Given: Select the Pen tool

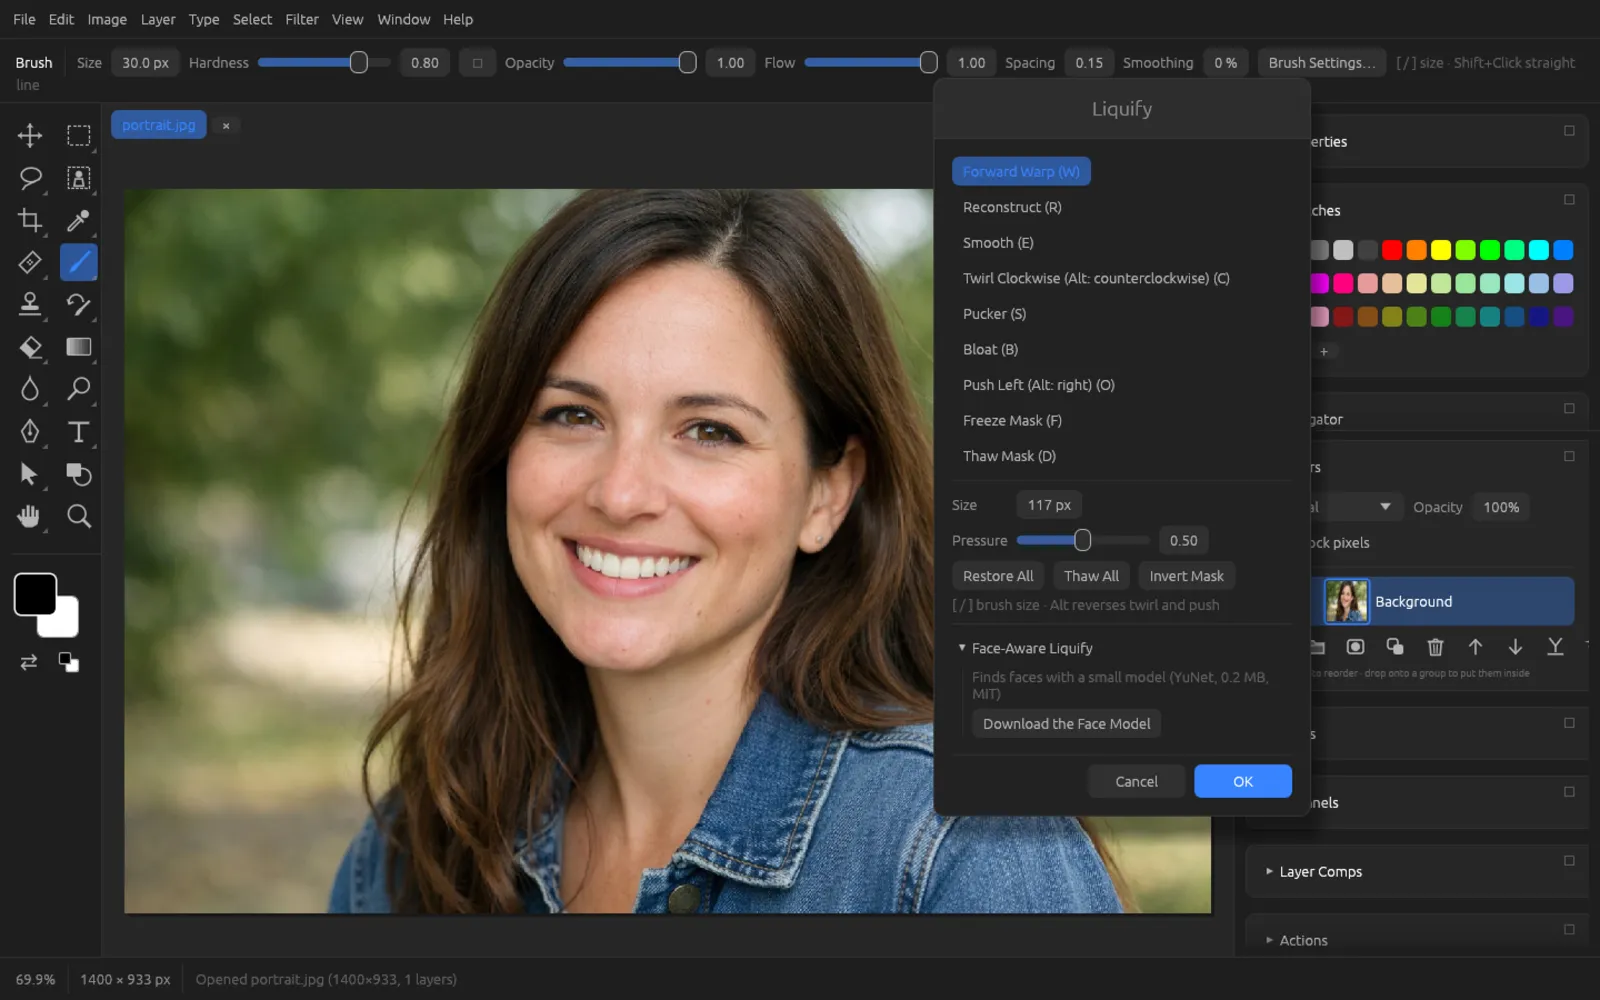Looking at the screenshot, I should [30, 431].
